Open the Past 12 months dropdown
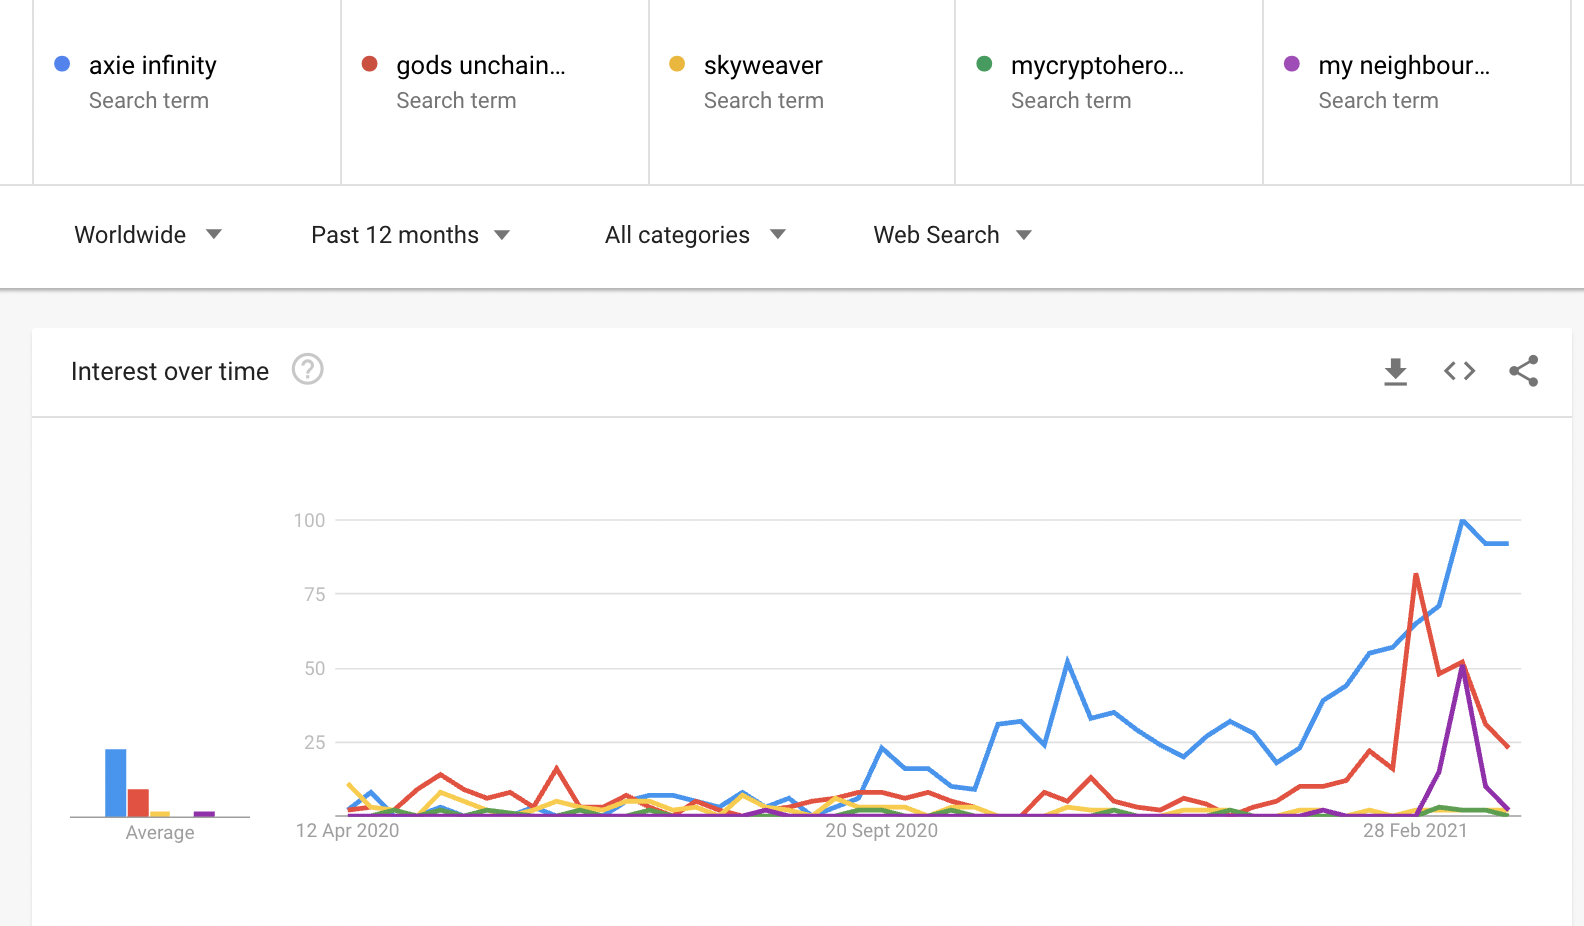The image size is (1584, 926). (410, 235)
